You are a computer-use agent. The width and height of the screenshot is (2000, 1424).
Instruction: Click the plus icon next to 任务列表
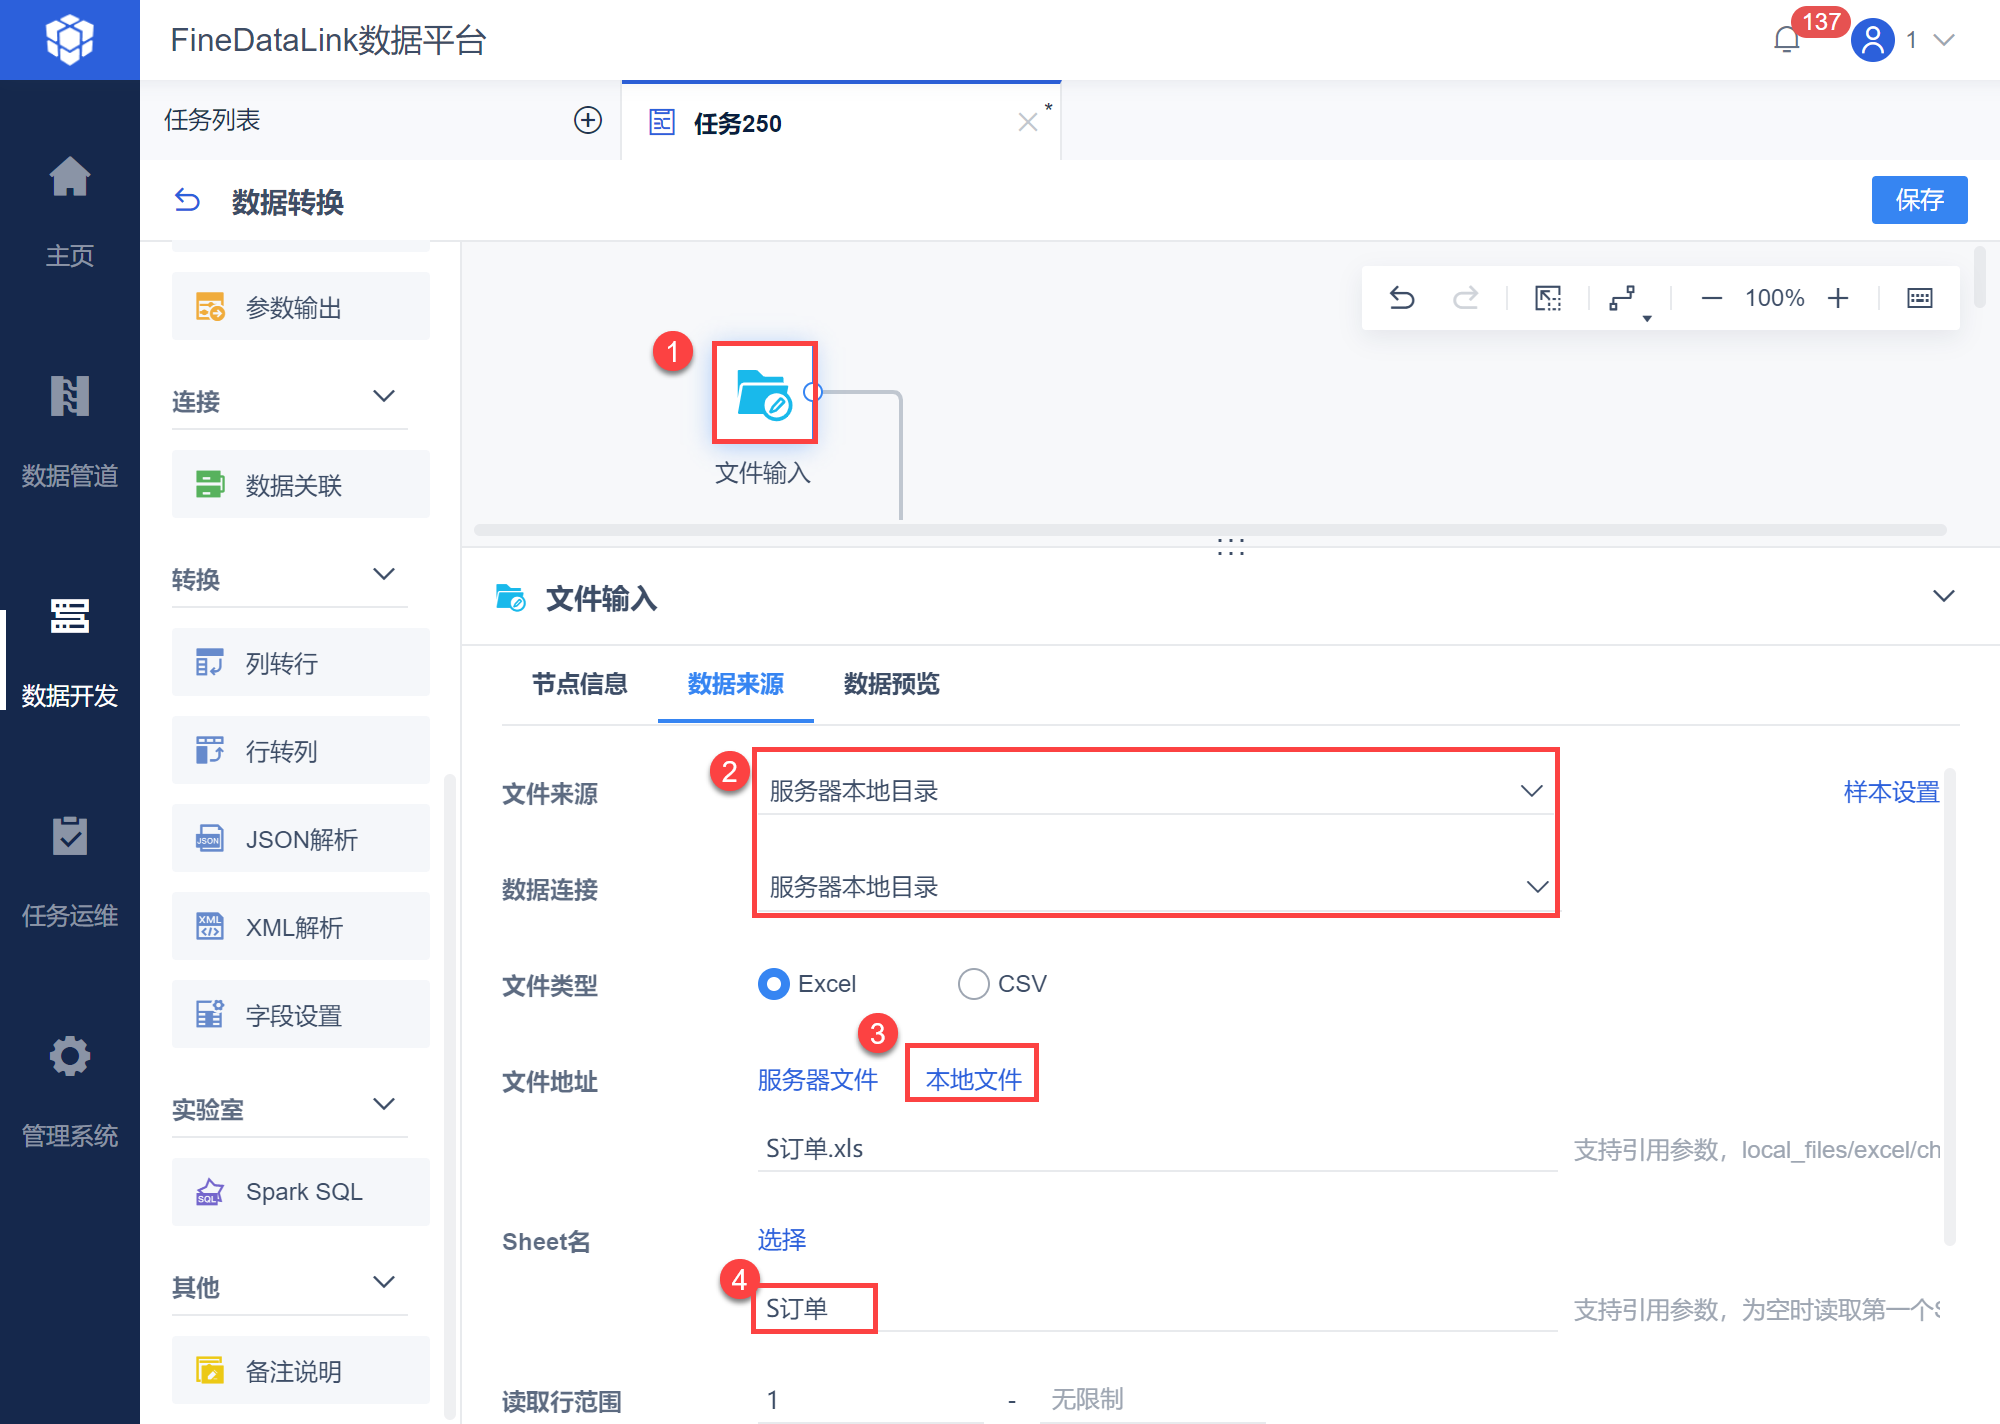pos(588,120)
